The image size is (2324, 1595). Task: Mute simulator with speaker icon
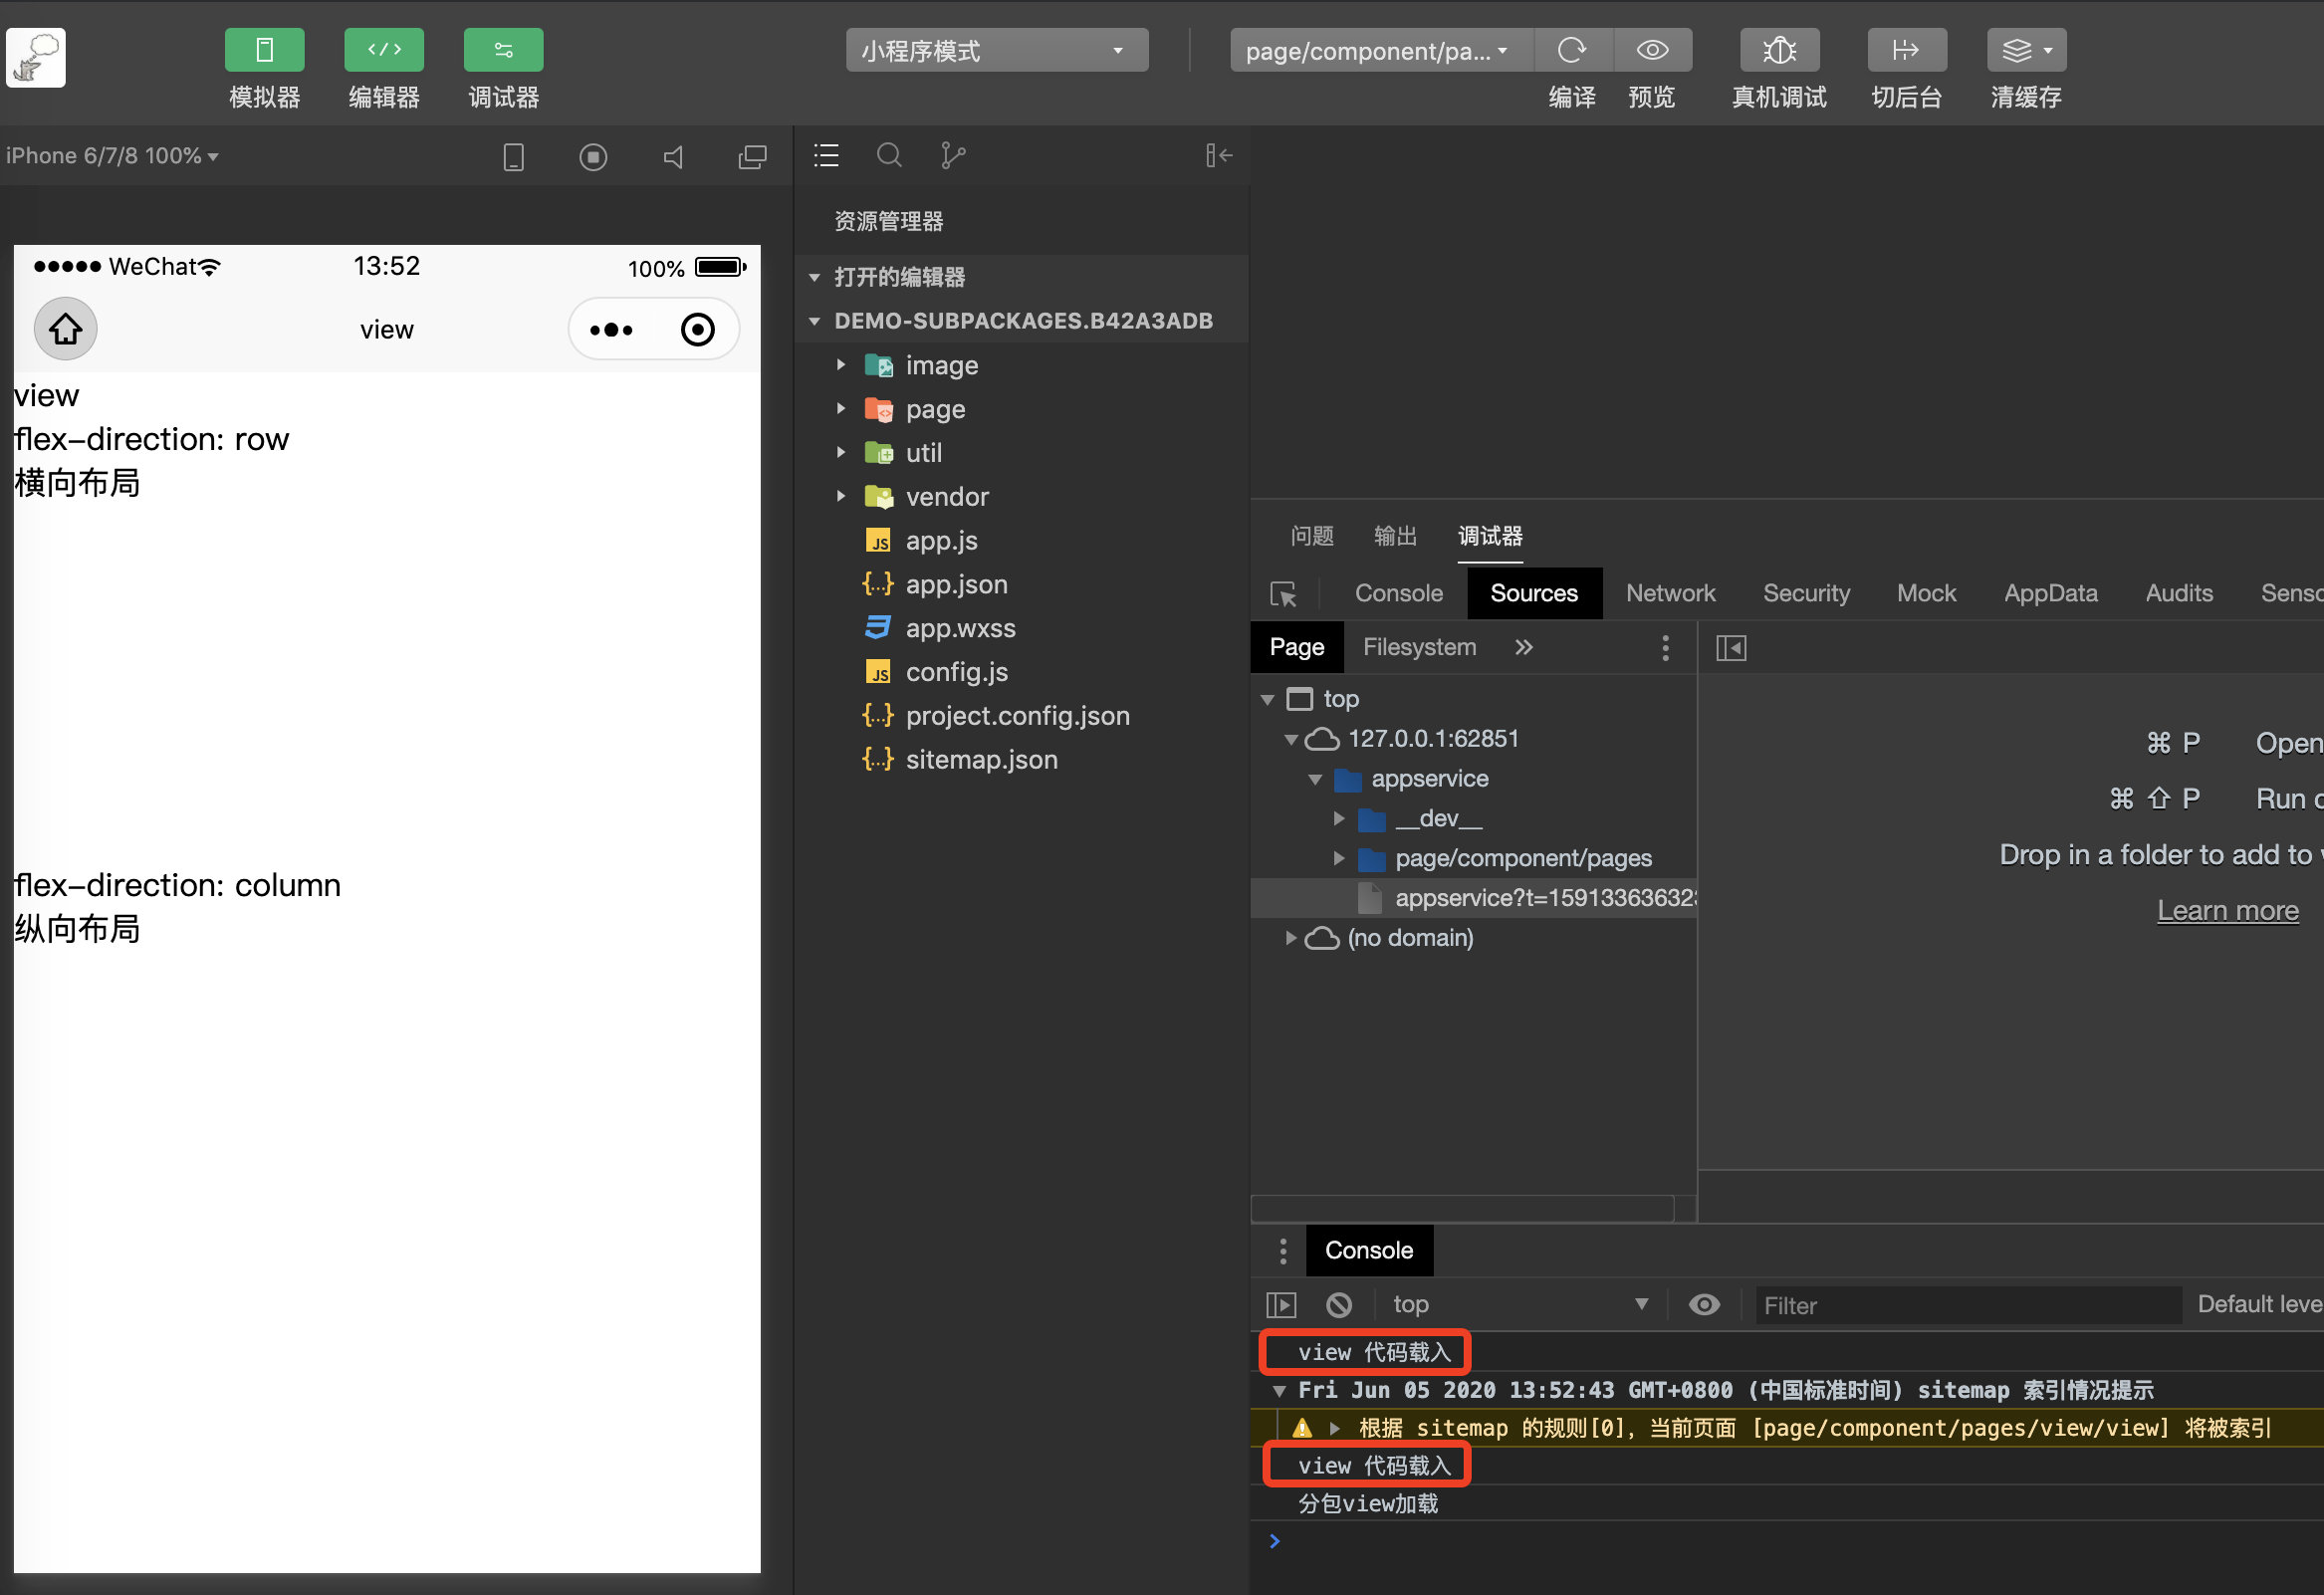point(674,157)
